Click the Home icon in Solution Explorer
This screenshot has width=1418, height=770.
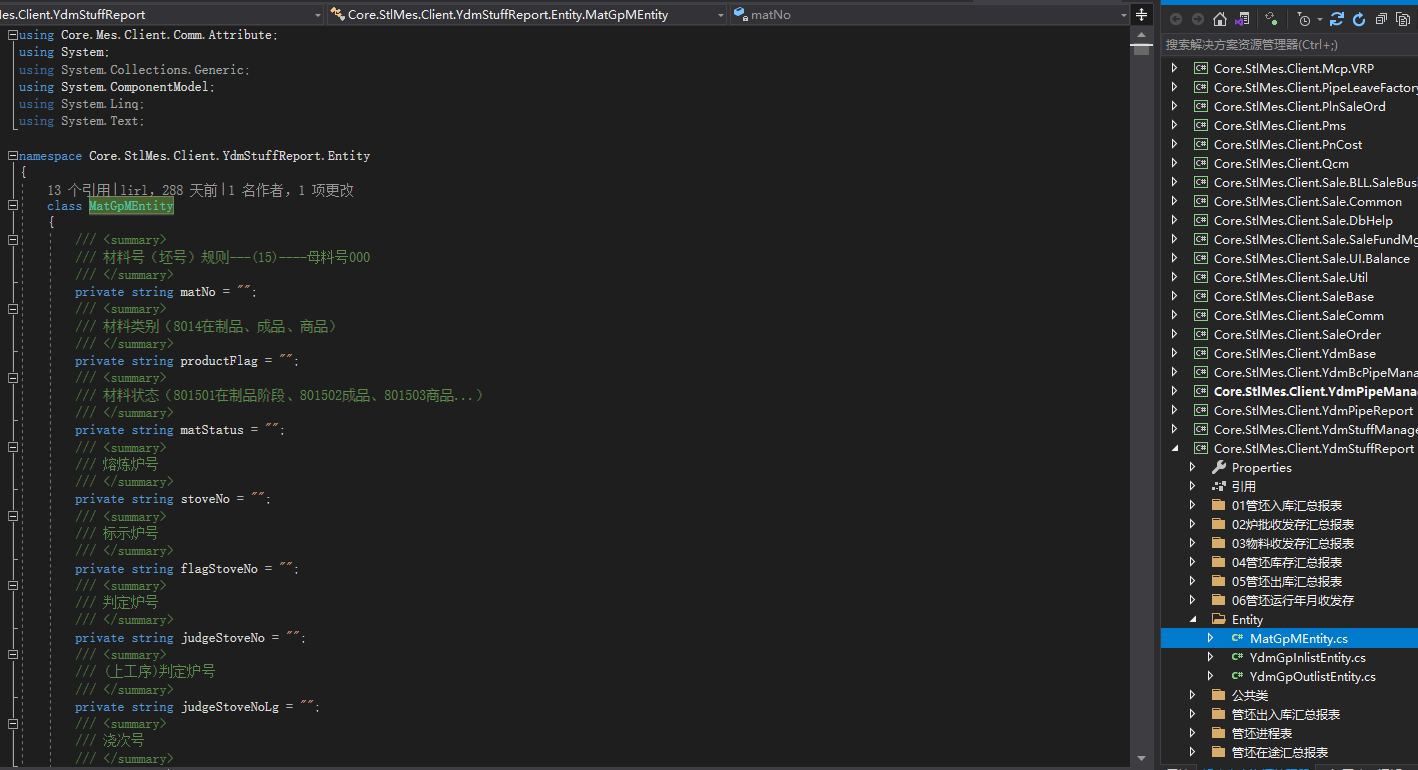[x=1219, y=19]
